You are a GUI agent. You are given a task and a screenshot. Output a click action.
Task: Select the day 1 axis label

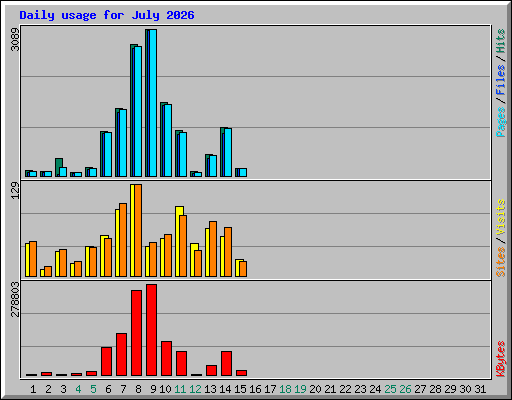[x=33, y=389]
